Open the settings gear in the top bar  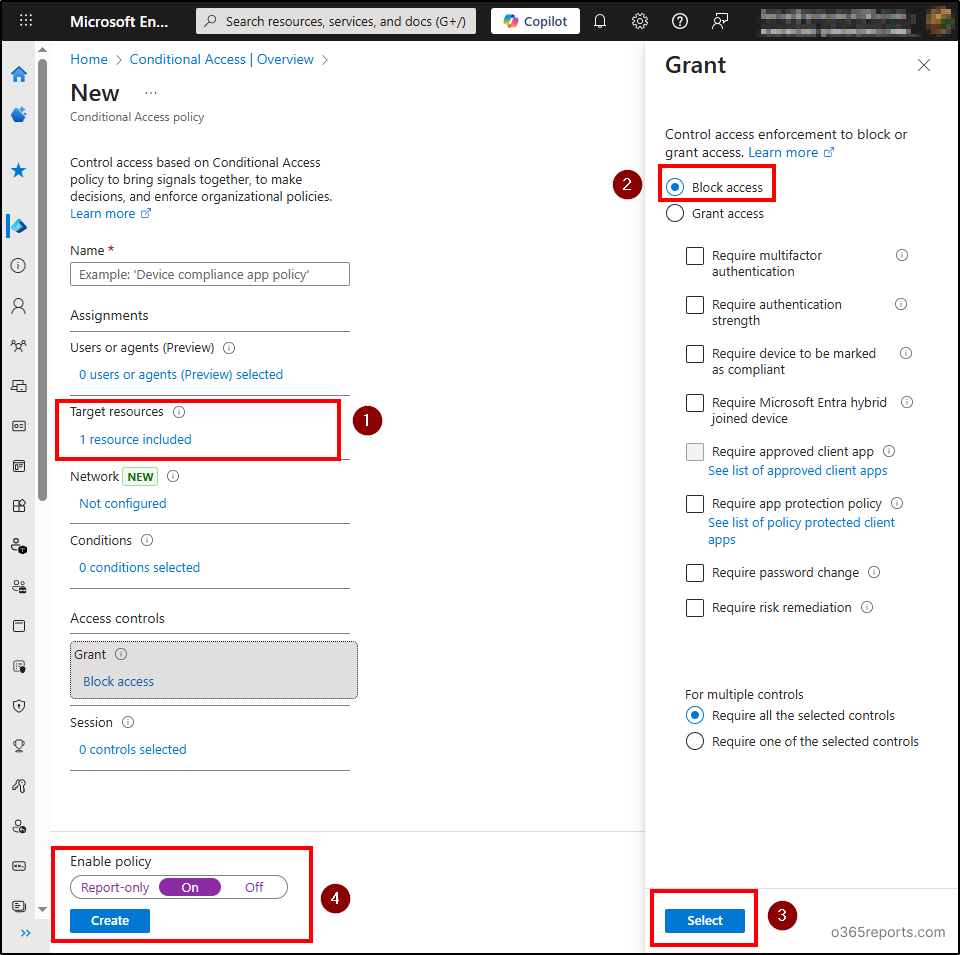639,21
